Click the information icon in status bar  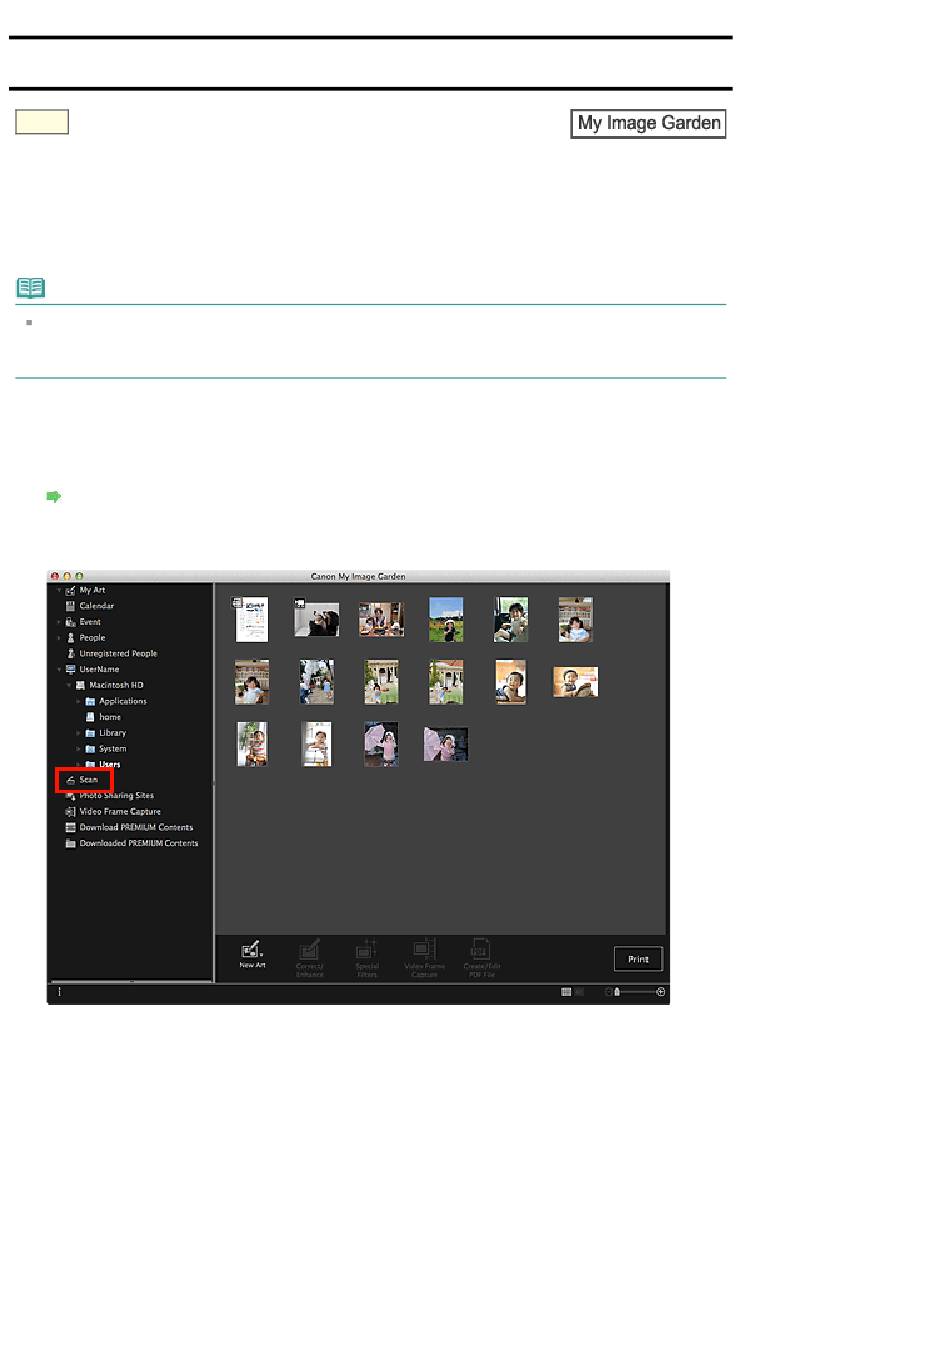59,992
